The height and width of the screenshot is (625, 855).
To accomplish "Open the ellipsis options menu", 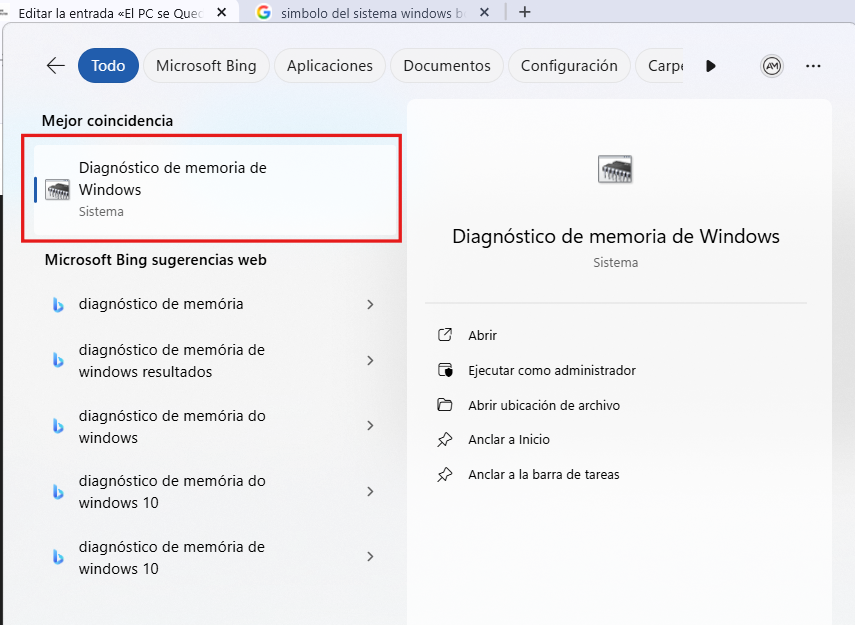I will [813, 65].
